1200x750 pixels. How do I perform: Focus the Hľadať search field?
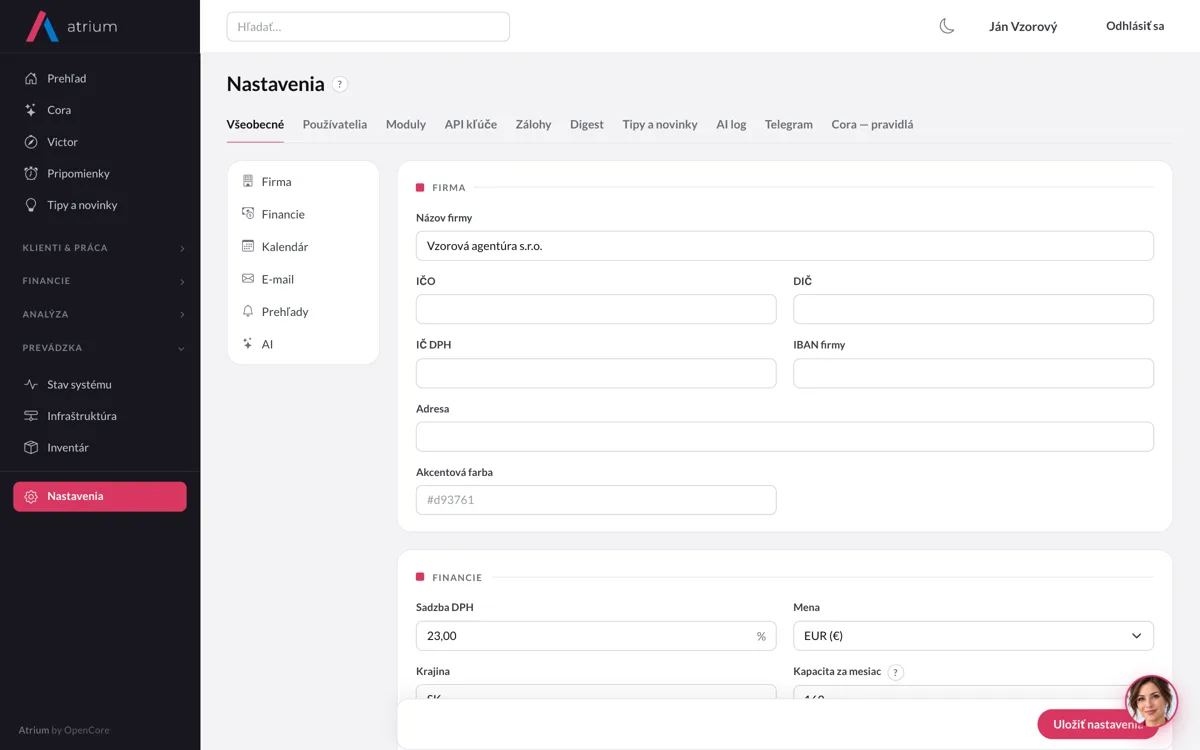(x=368, y=27)
